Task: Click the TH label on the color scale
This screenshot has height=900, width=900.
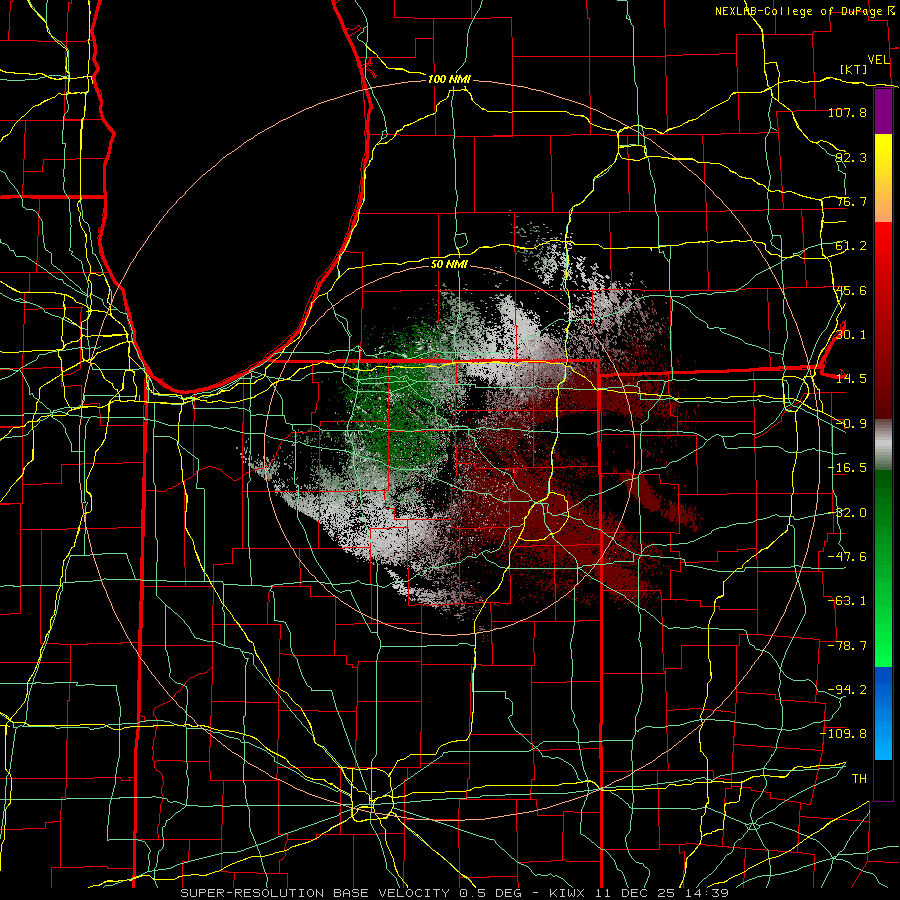Action: pyautogui.click(x=859, y=779)
